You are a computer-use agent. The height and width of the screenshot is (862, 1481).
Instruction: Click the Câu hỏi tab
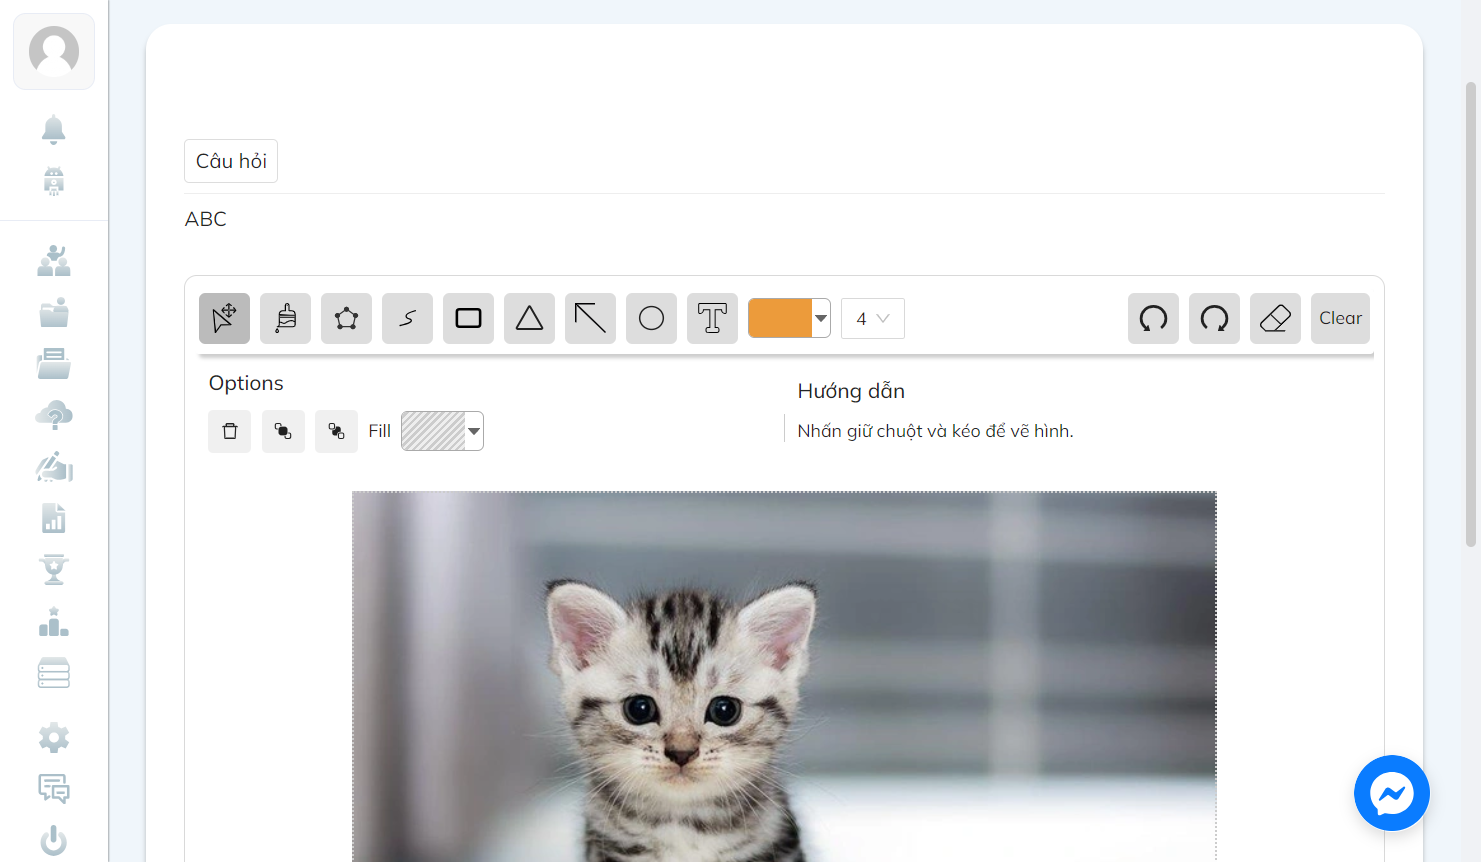231,161
